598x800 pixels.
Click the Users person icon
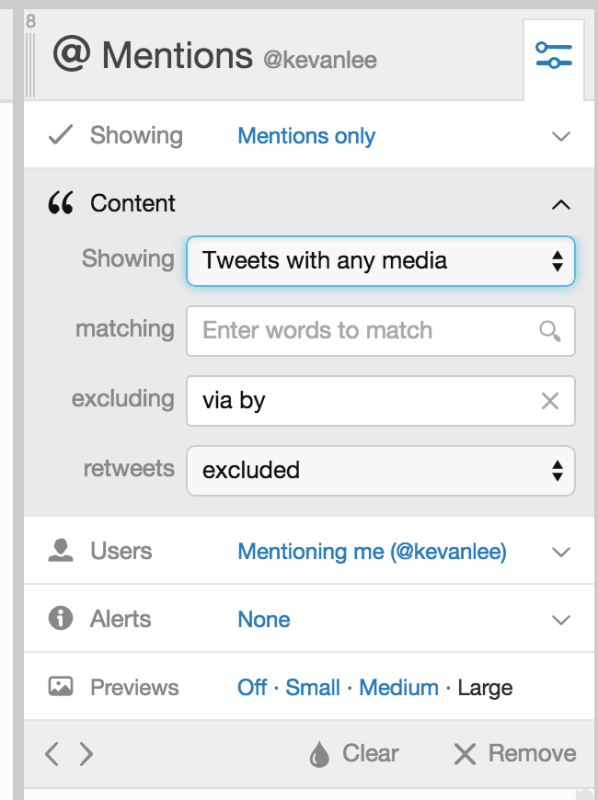pos(61,551)
